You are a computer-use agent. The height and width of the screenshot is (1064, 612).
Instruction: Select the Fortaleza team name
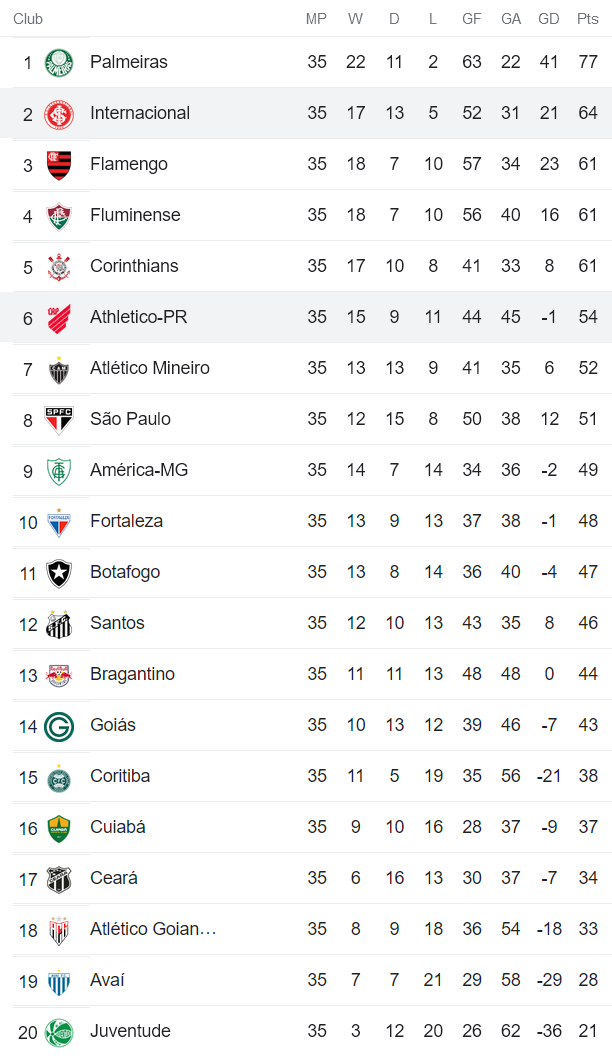tap(126, 521)
